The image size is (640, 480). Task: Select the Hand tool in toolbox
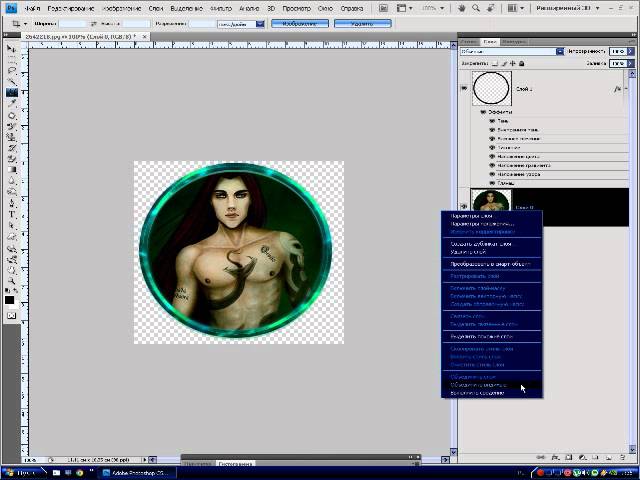click(x=11, y=270)
